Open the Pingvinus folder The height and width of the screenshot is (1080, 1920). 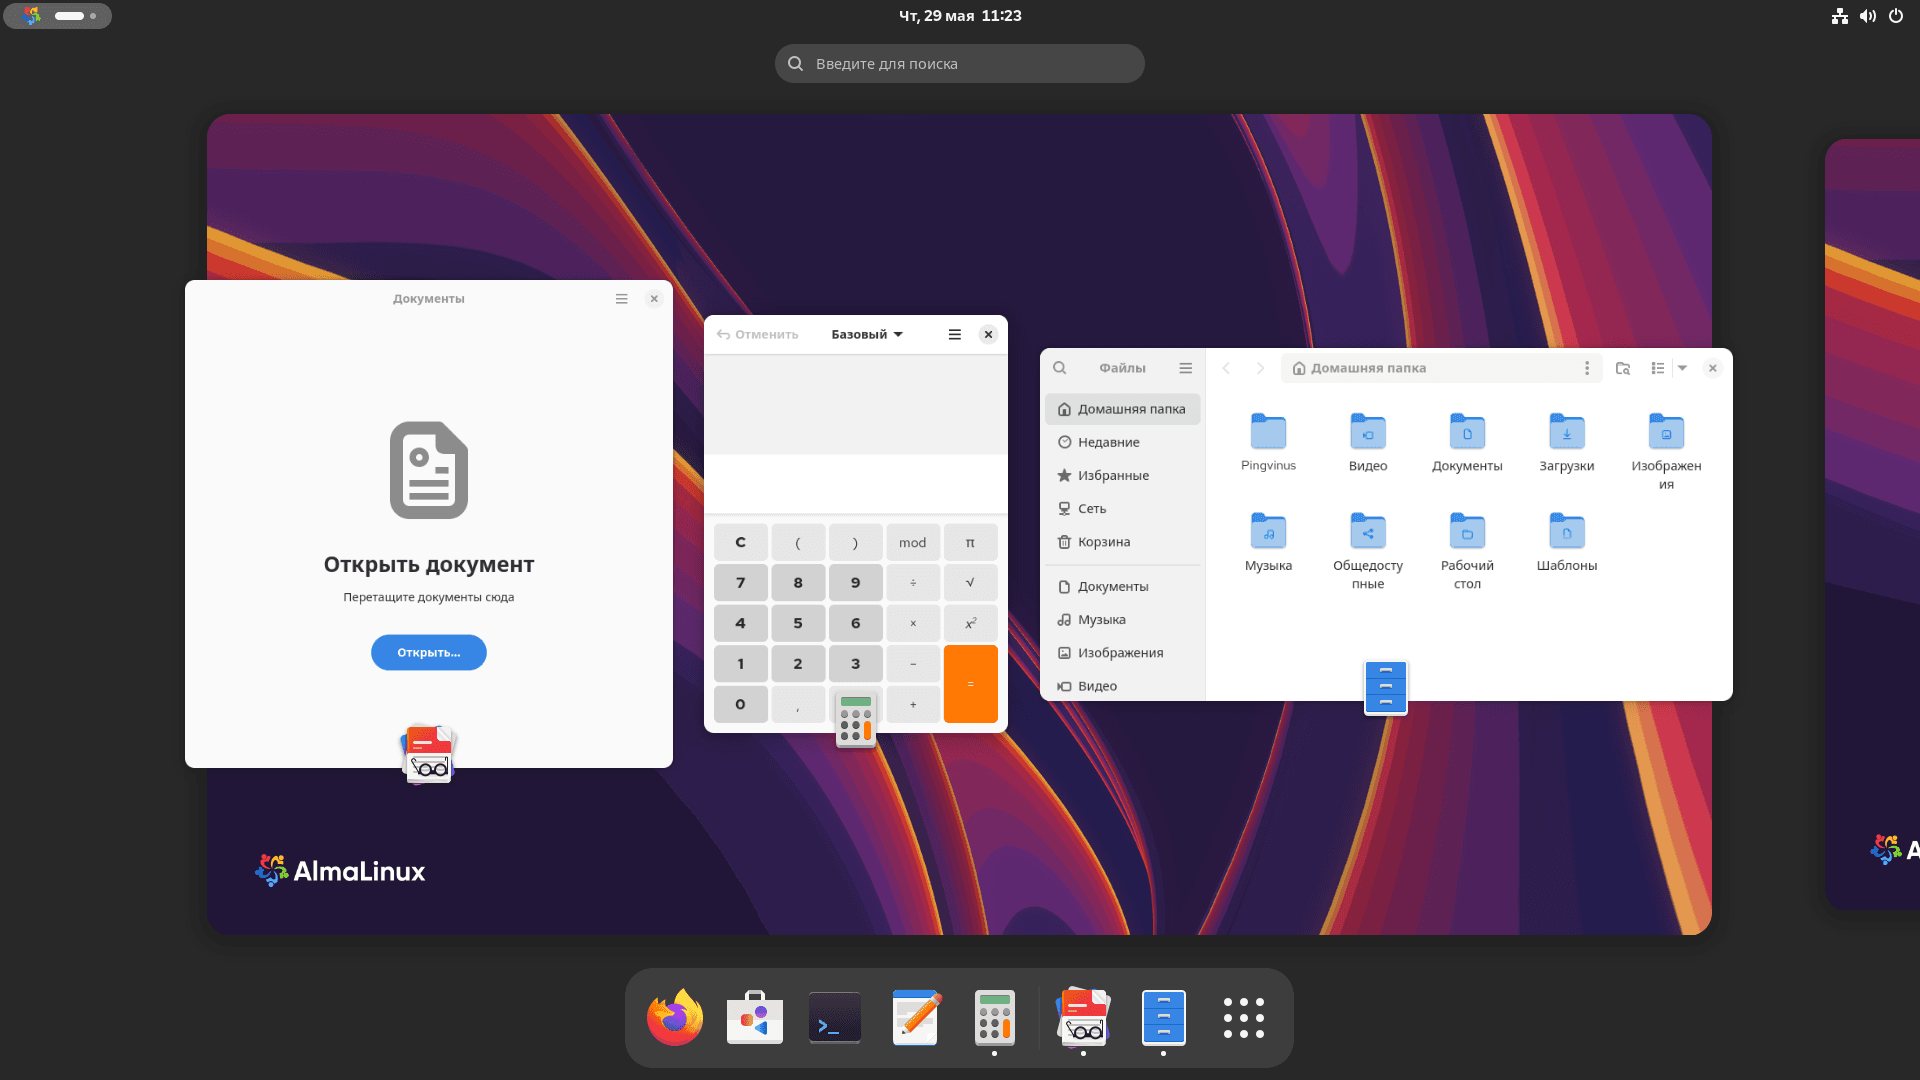pos(1268,442)
